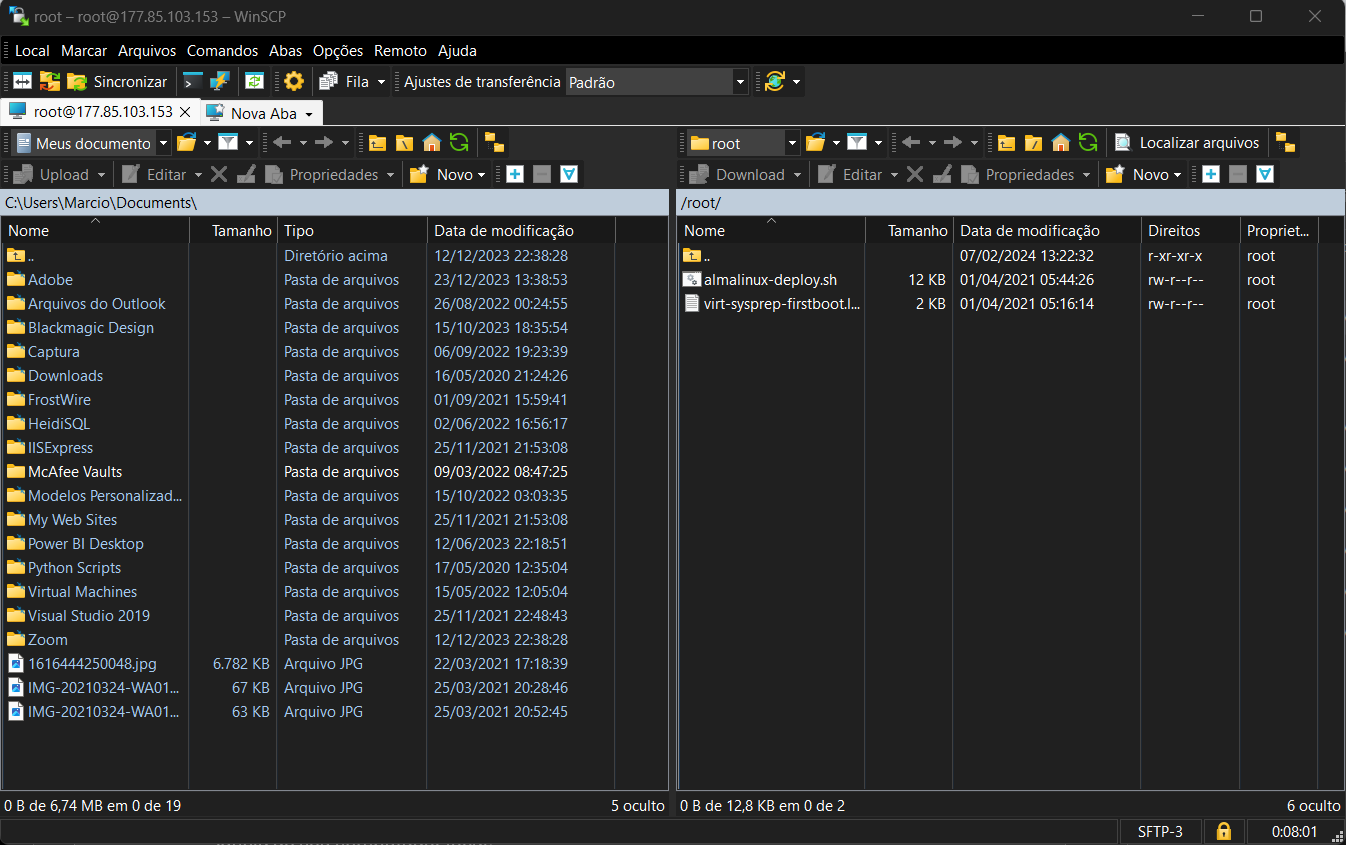The image size is (1346, 845).
Task: Open the Meus documentos drive dropdown
Action: (163, 143)
